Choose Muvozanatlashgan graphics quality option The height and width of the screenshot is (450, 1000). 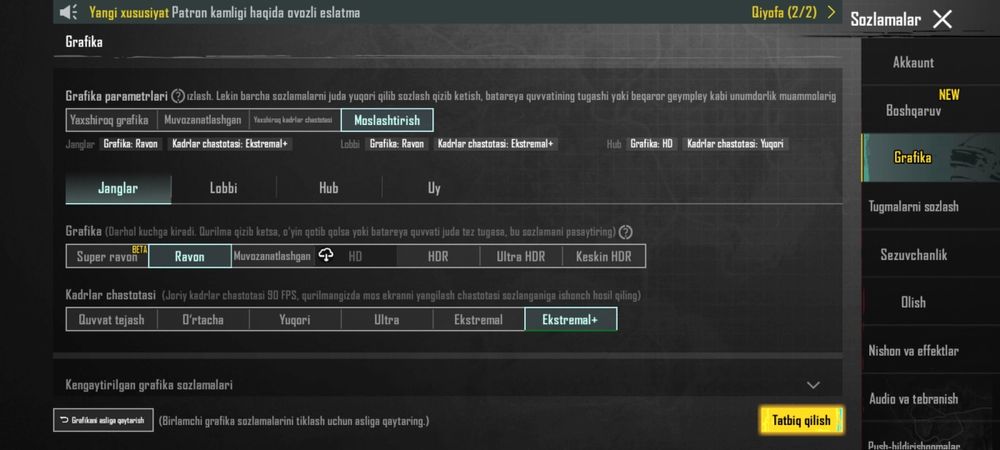[x=272, y=256]
